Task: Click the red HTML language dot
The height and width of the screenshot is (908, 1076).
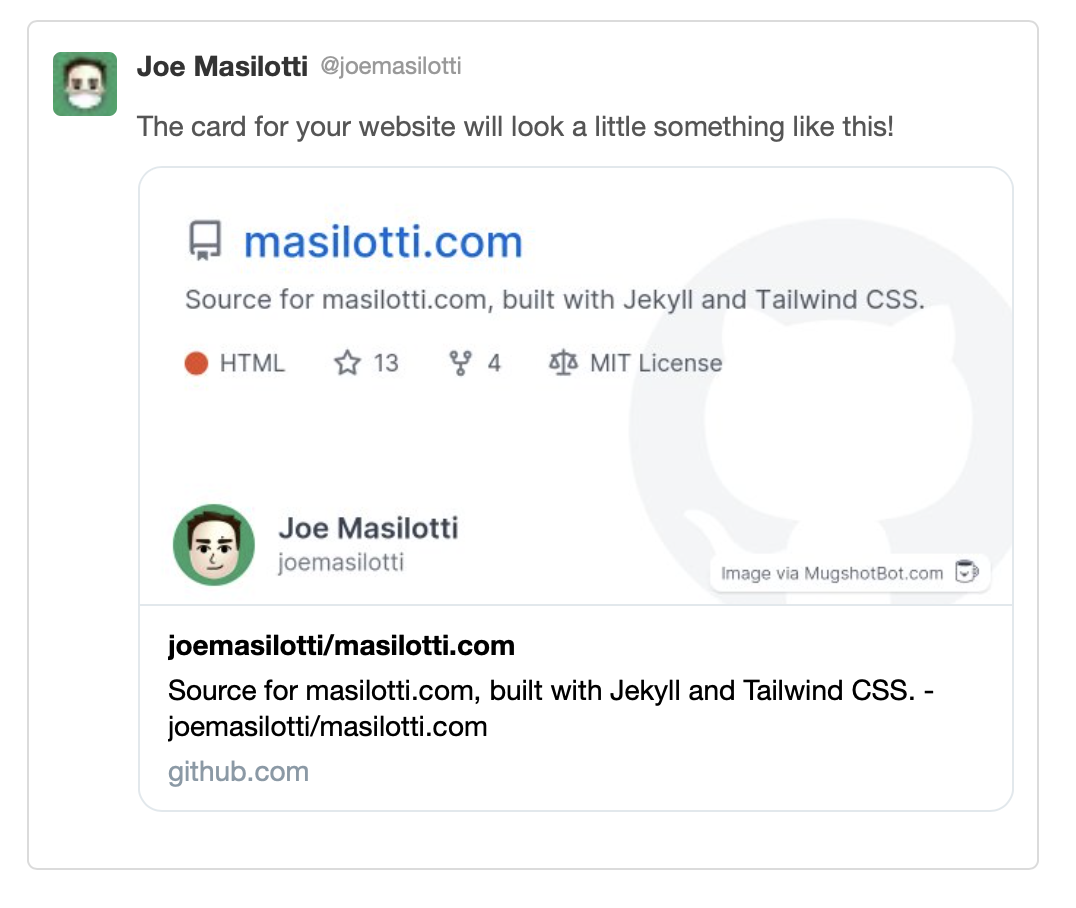Action: (196, 363)
